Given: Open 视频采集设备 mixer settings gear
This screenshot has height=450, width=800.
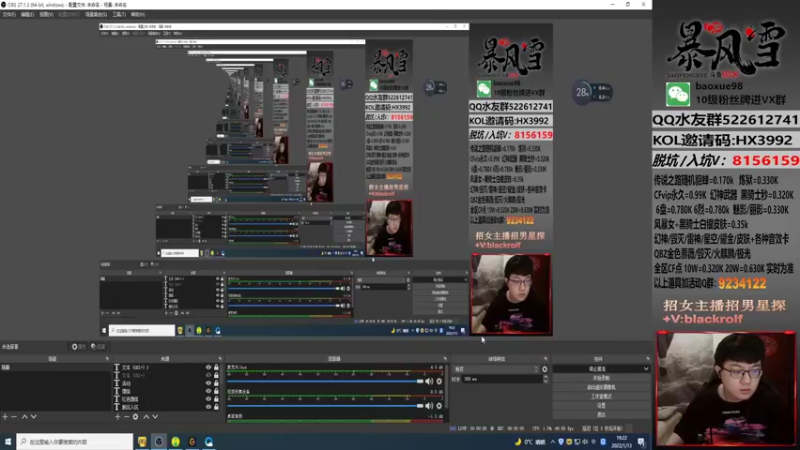Looking at the screenshot, I should point(439,406).
